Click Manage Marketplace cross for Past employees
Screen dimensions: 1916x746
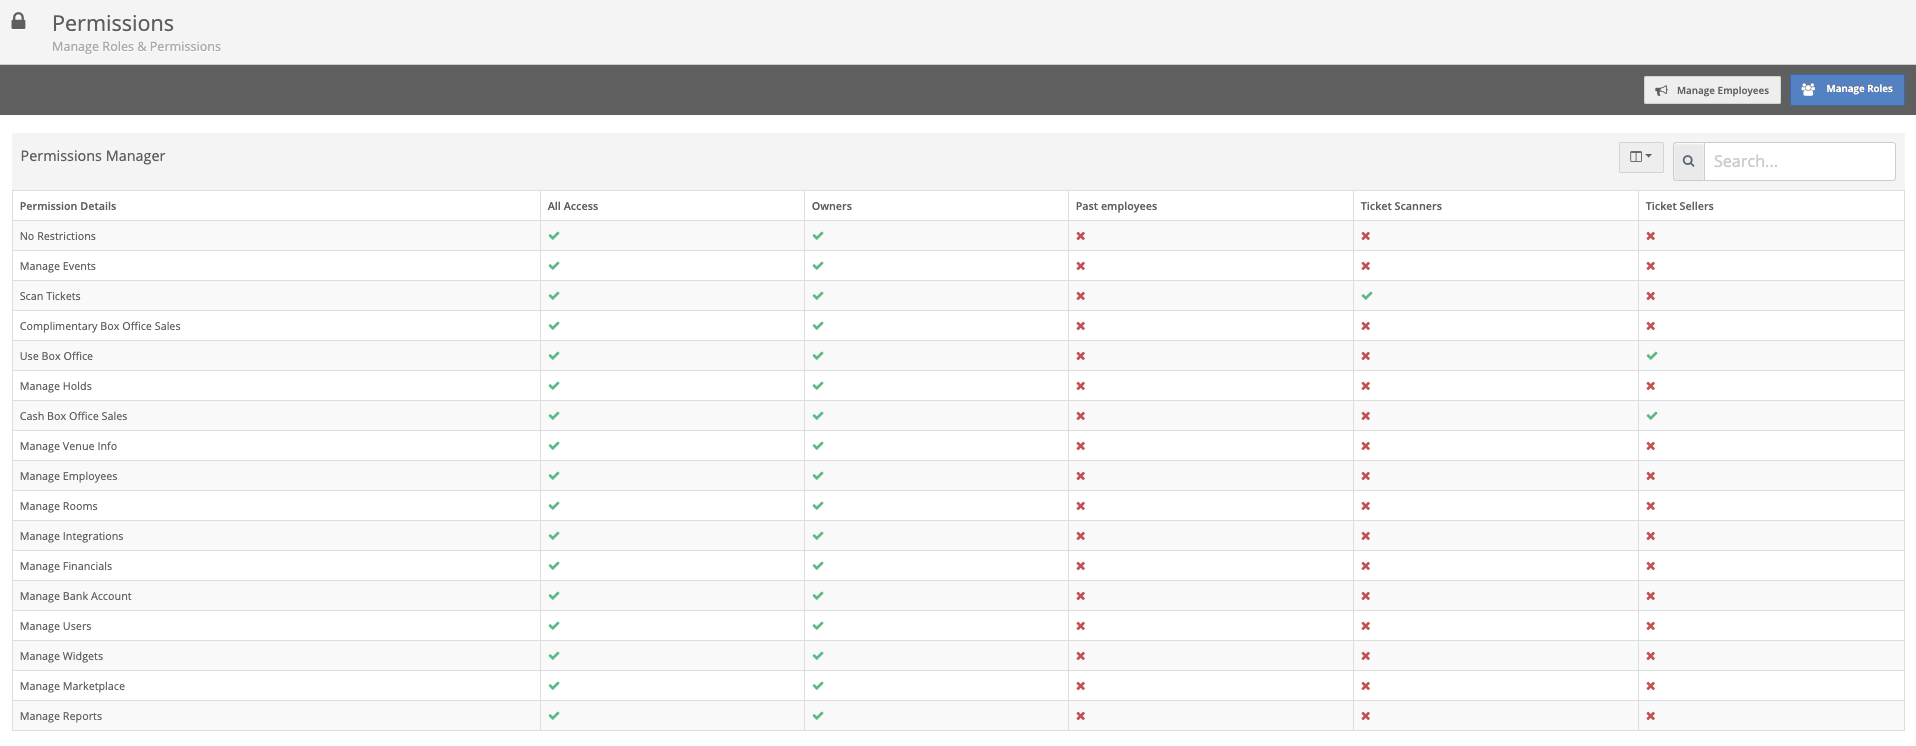pyautogui.click(x=1081, y=686)
